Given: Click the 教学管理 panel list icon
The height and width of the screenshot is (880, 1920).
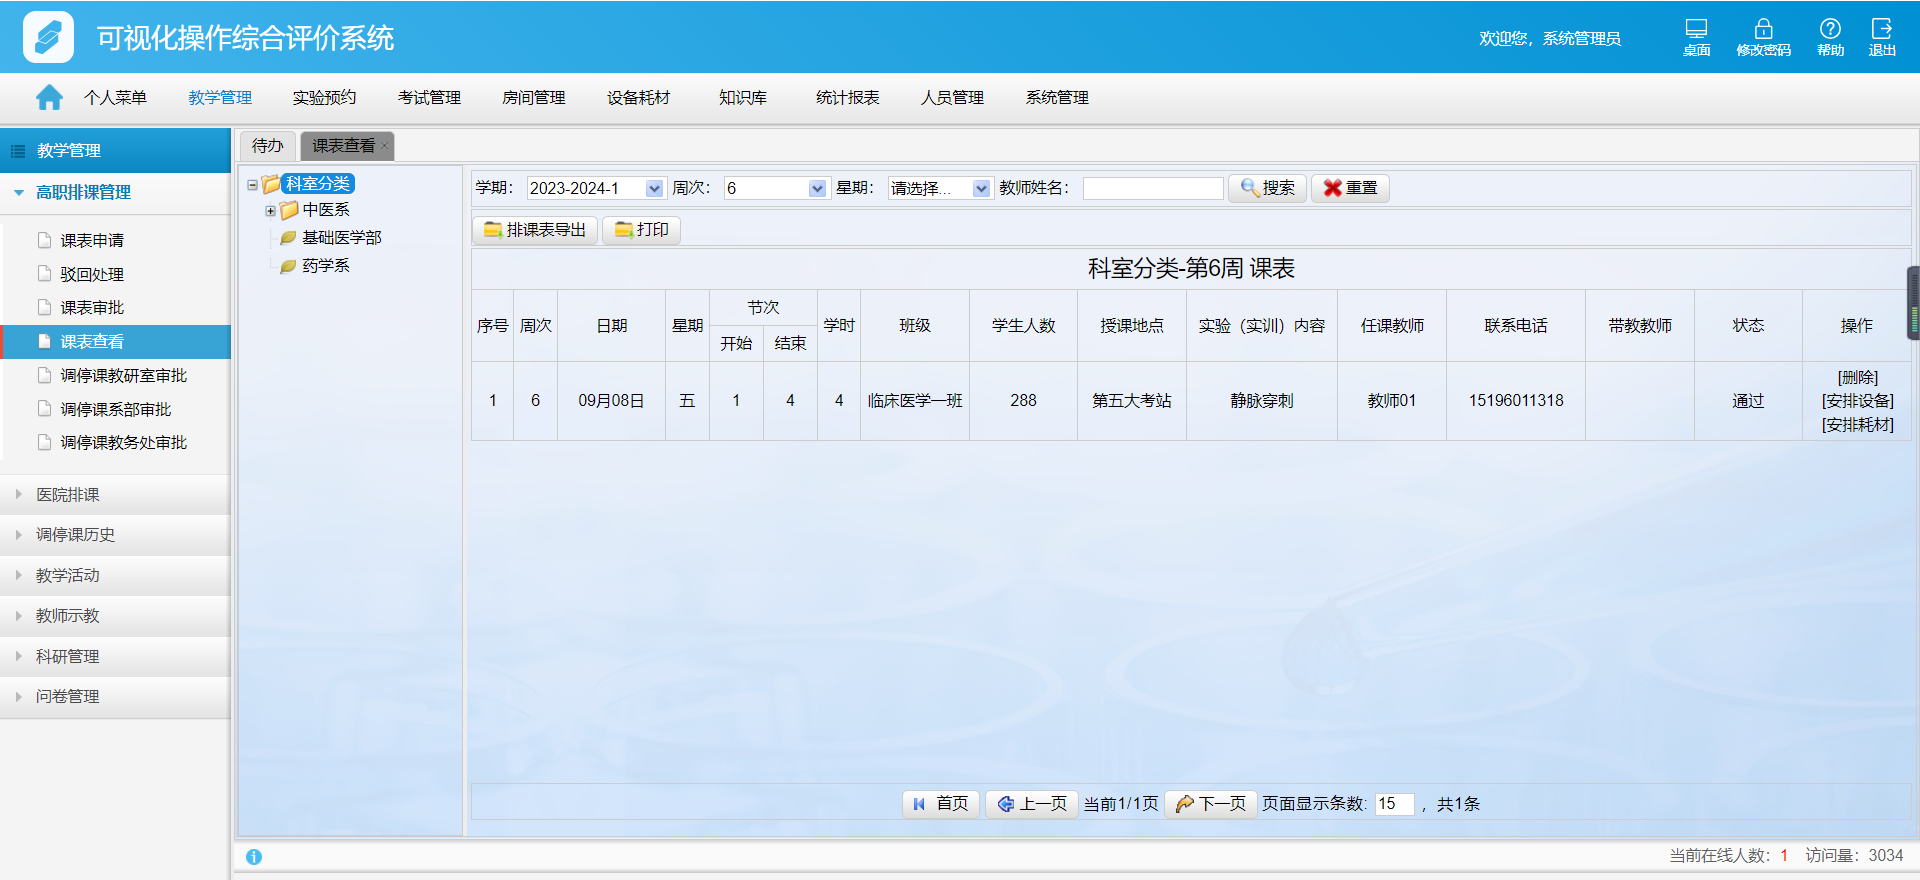Looking at the screenshot, I should coord(18,151).
